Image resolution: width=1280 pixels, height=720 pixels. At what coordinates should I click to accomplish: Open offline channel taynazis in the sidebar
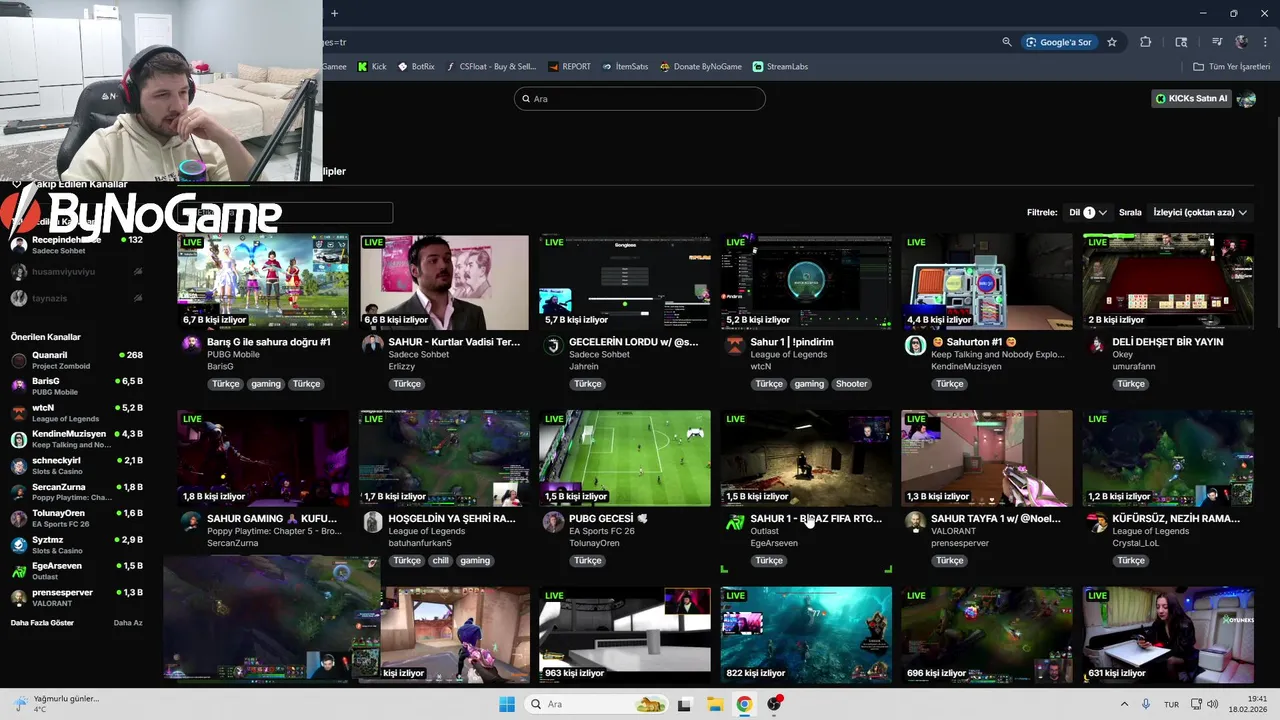click(76, 298)
